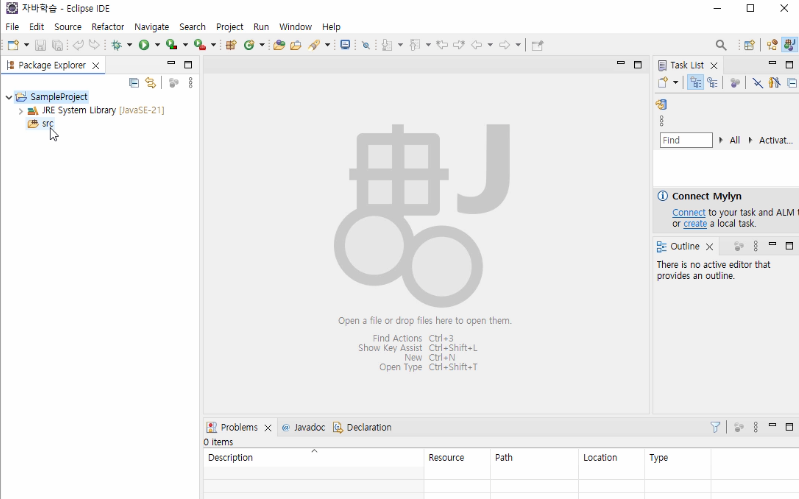Open the File menu

(x=12, y=27)
